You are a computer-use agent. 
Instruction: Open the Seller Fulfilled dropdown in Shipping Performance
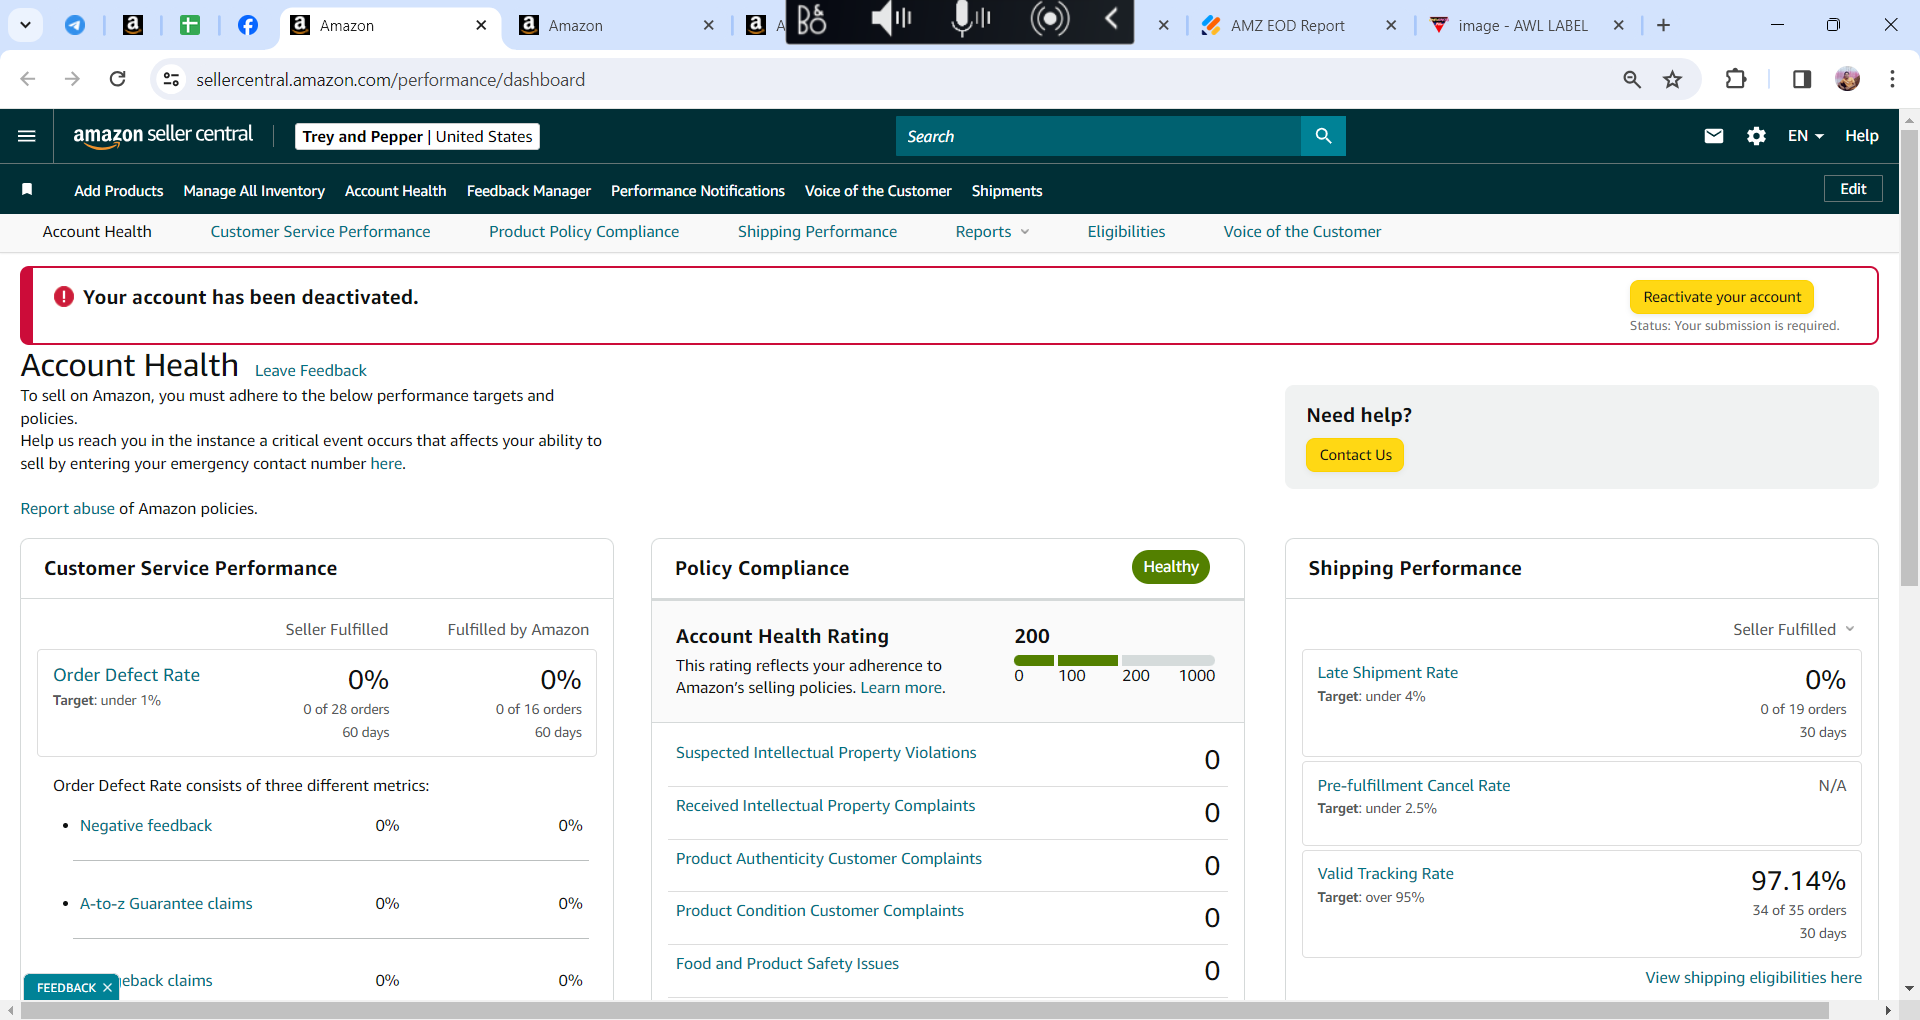(1794, 629)
